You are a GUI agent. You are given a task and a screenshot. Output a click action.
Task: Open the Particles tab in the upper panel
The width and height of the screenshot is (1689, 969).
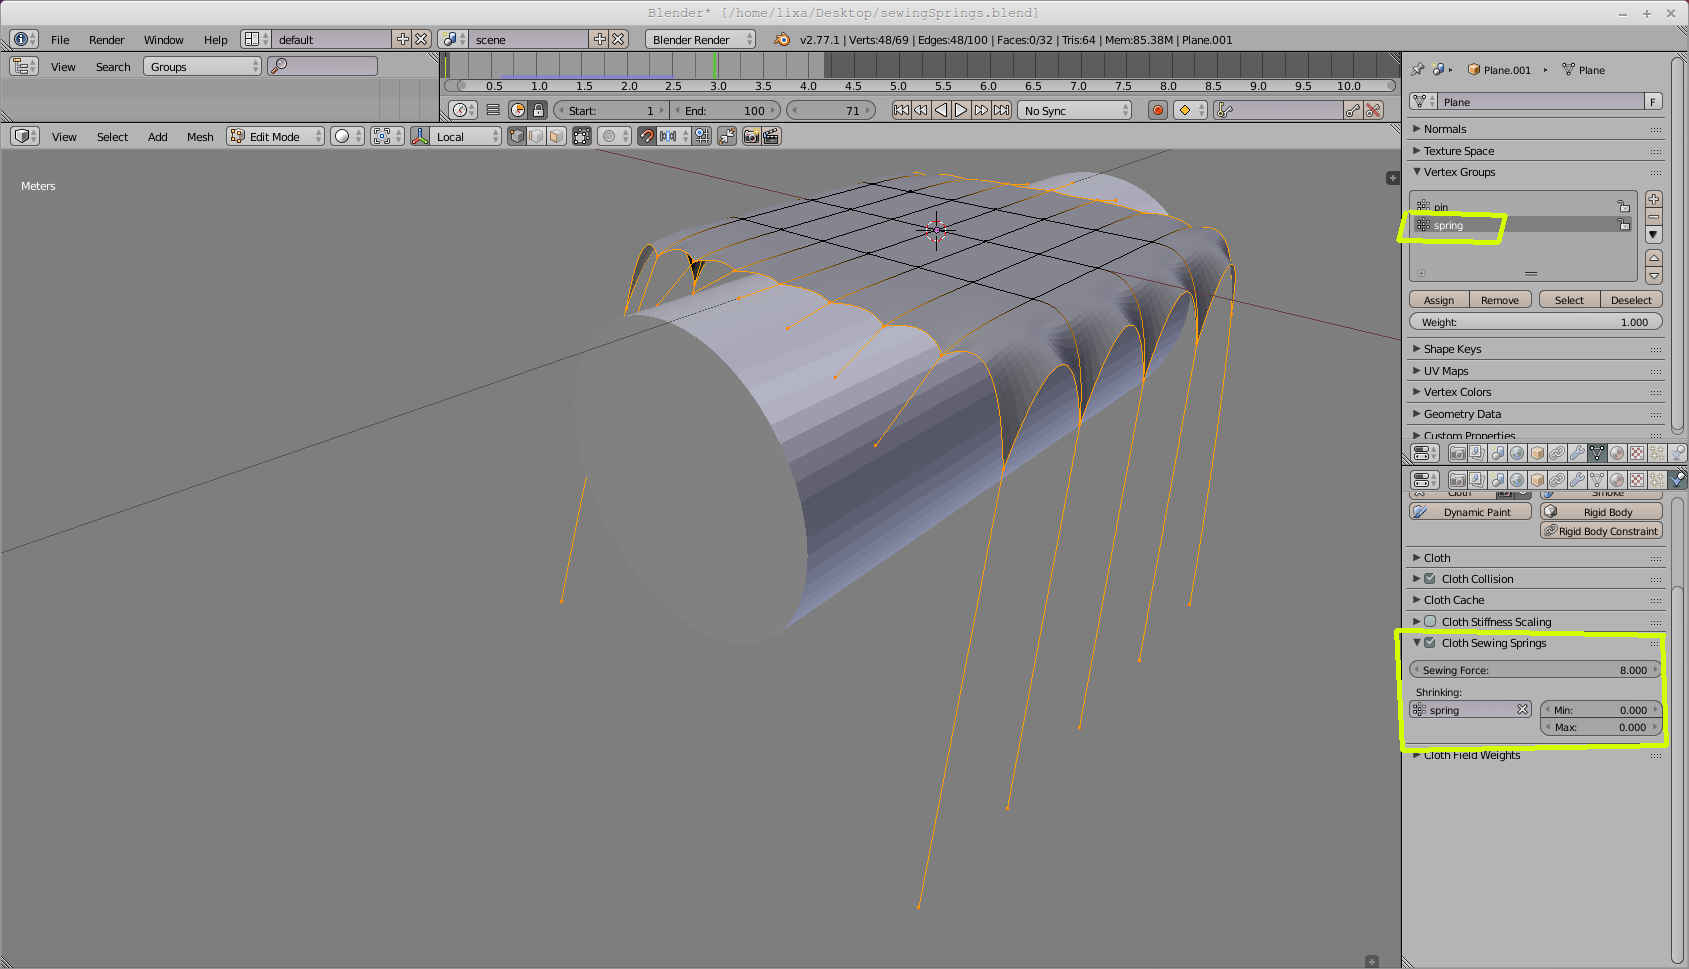pyautogui.click(x=1657, y=453)
